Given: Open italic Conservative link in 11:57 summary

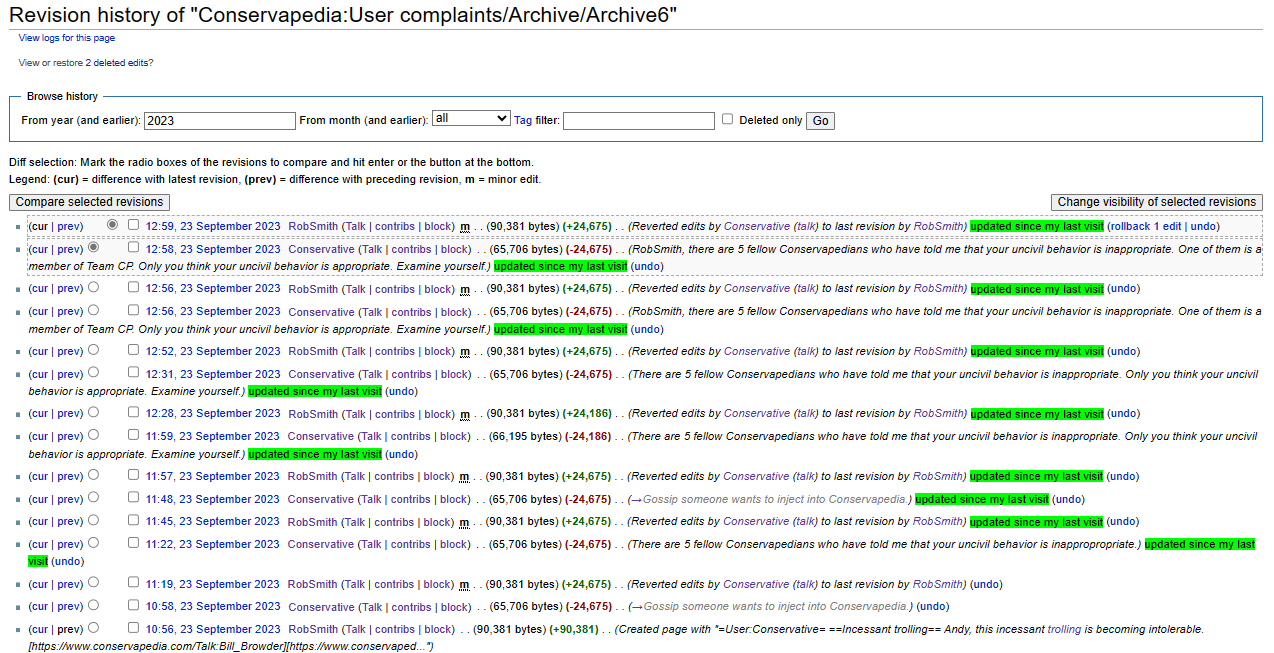Looking at the screenshot, I should [x=756, y=477].
